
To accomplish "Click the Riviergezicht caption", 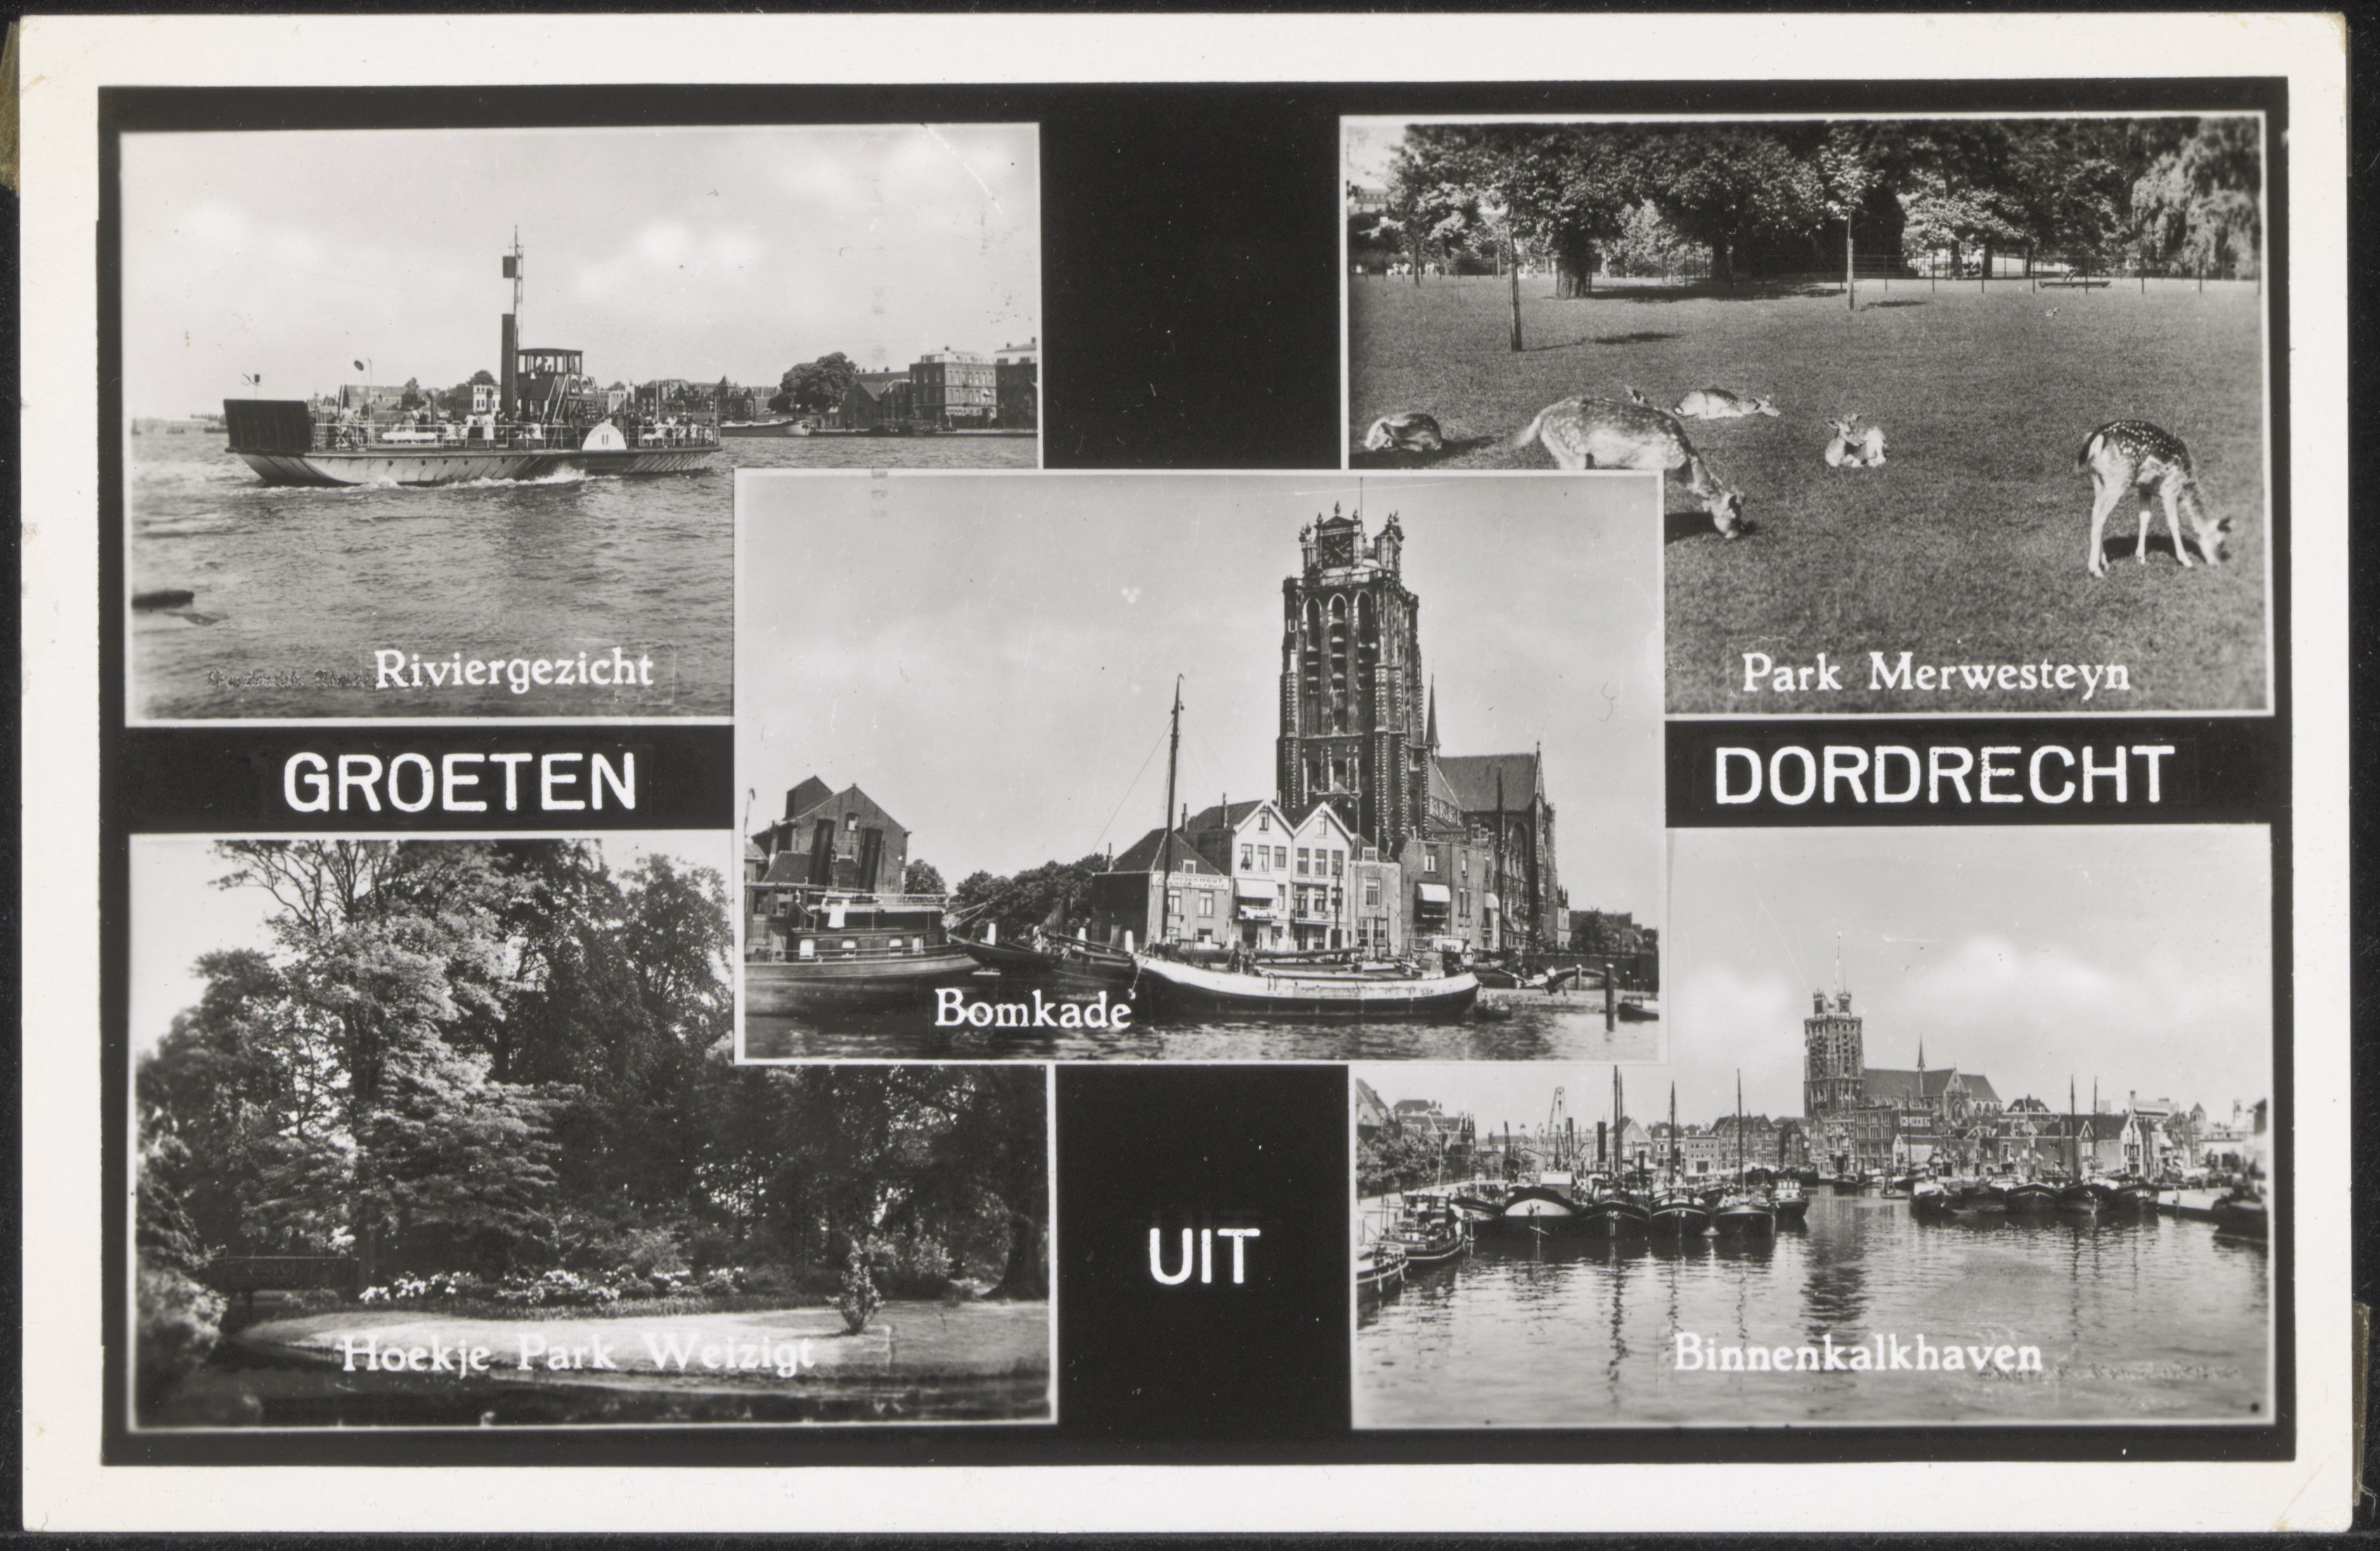I will pyautogui.click(x=514, y=668).
